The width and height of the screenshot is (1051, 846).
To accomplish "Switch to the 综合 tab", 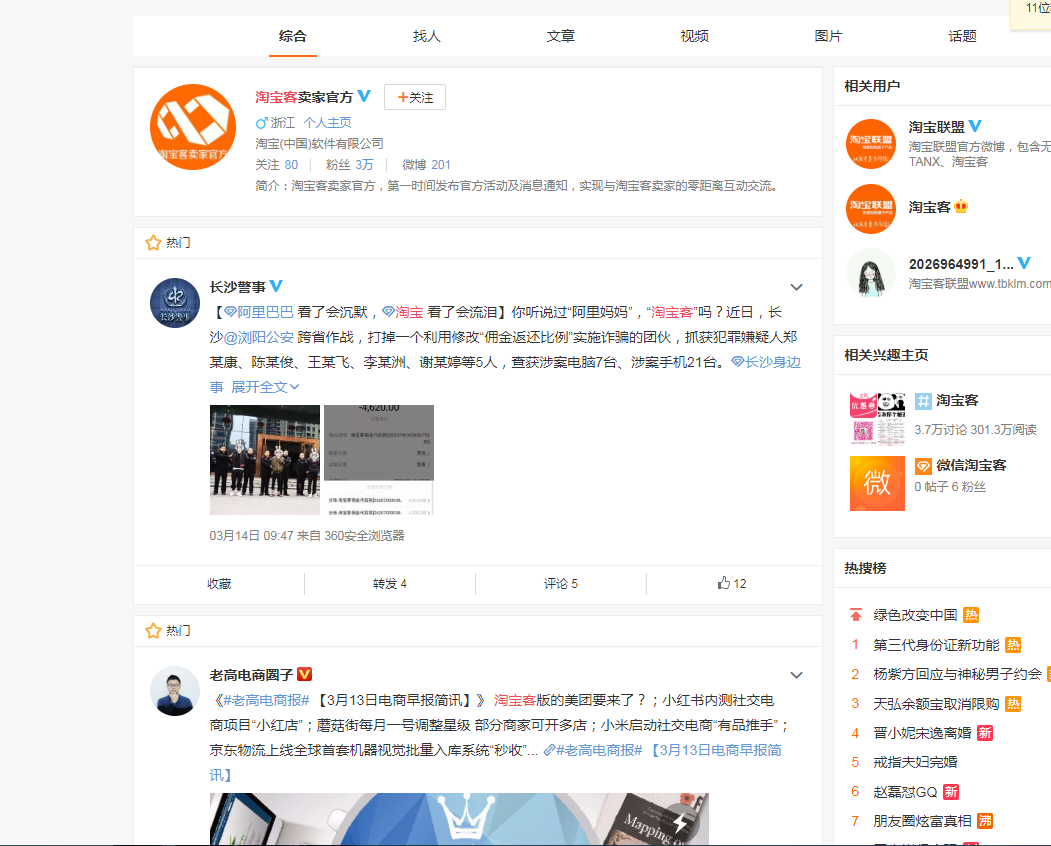I will [x=292, y=36].
